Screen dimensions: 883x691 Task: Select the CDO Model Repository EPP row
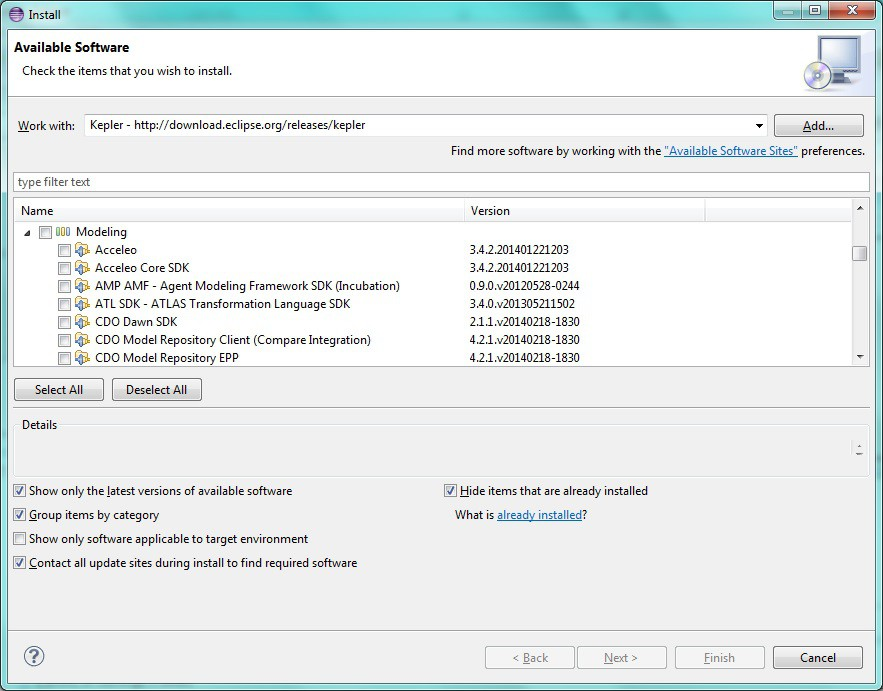coord(167,358)
